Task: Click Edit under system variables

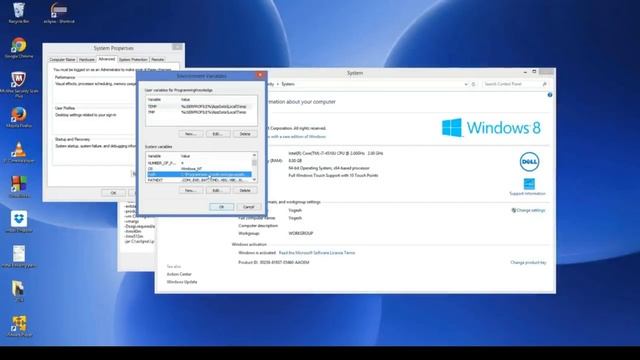Action: tap(218, 191)
